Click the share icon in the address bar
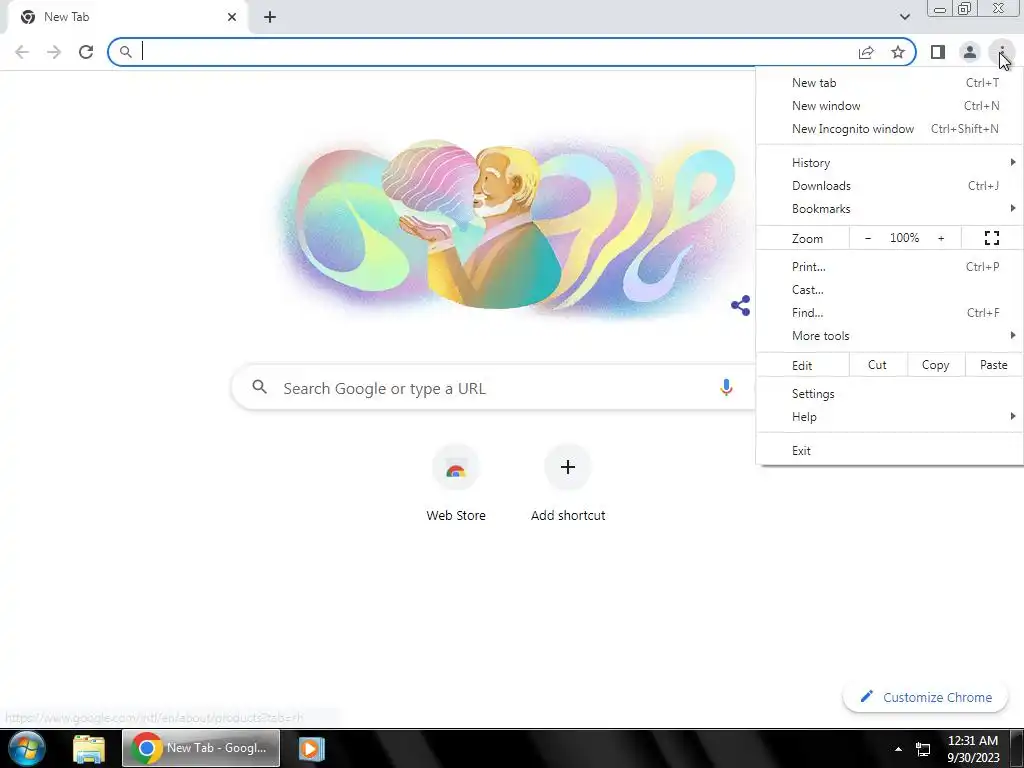The width and height of the screenshot is (1024, 768). [x=866, y=52]
